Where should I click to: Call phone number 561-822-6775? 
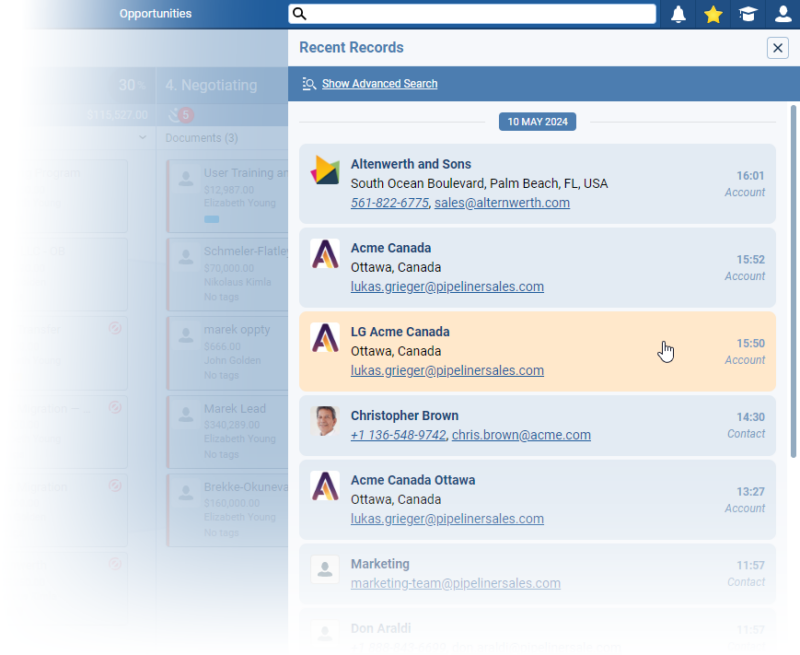(390, 203)
